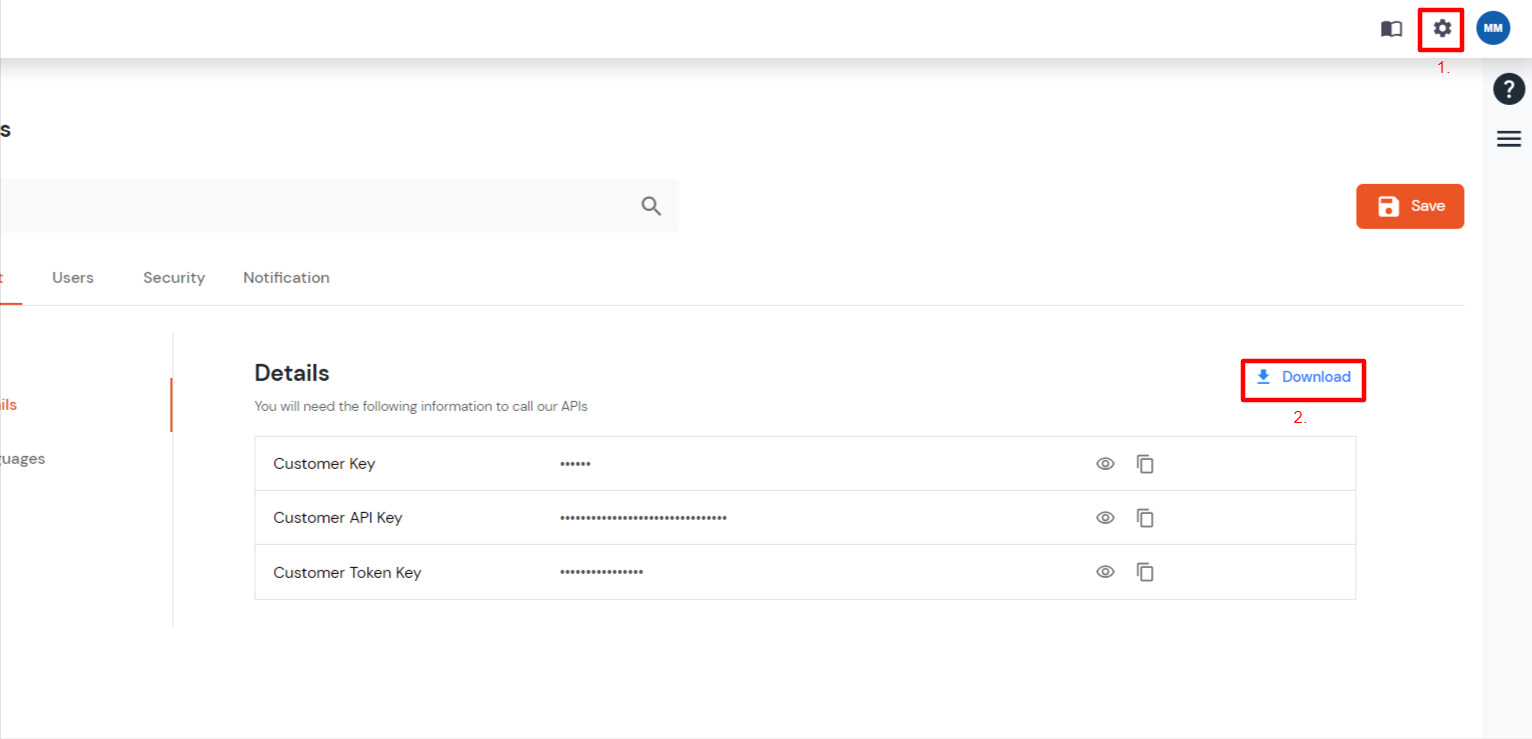Click the masked Customer Token Key dots

click(x=601, y=572)
